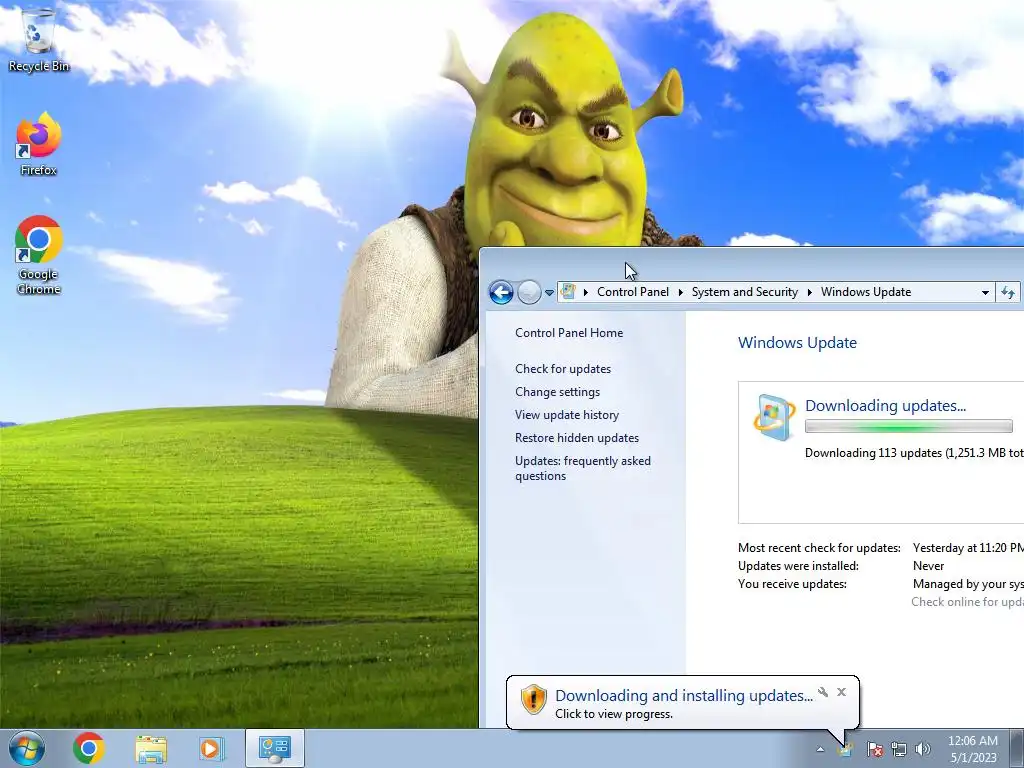The width and height of the screenshot is (1024, 768).
Task: Open Restore hidden updates
Action: [577, 438]
